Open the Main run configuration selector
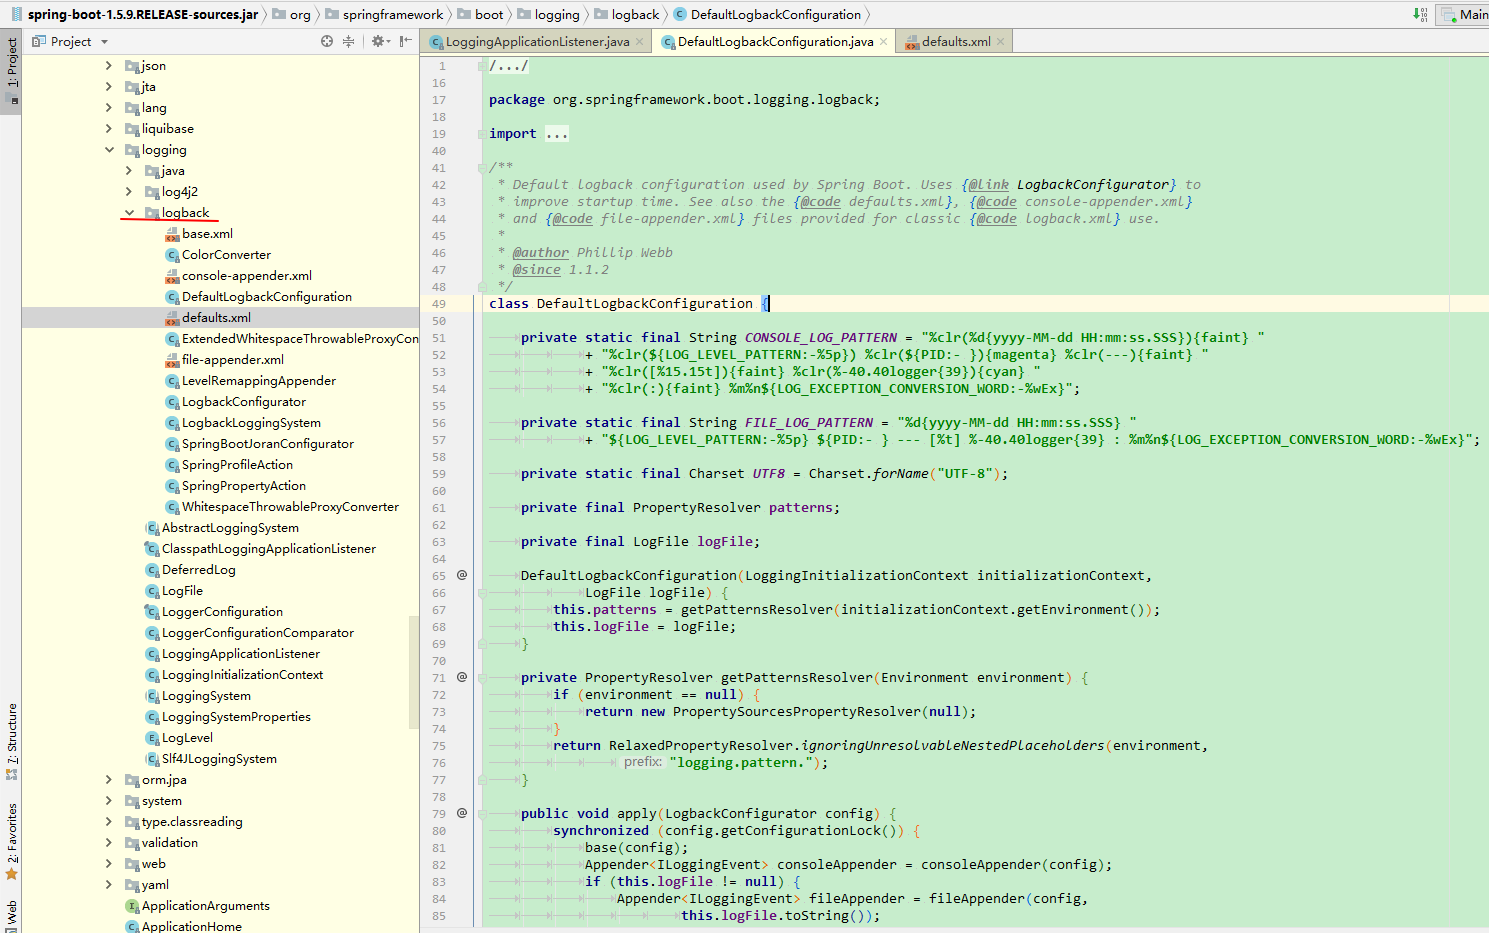Screen dimensions: 1489x933 (1464, 14)
